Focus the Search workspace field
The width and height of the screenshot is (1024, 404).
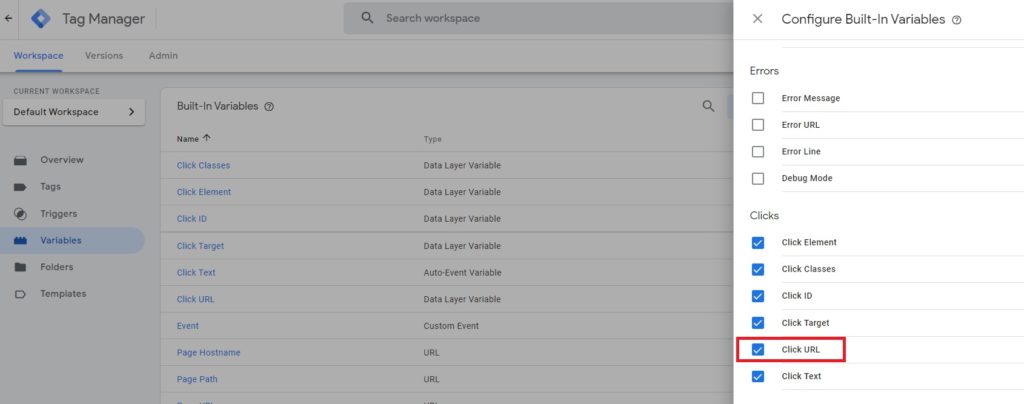coord(540,18)
